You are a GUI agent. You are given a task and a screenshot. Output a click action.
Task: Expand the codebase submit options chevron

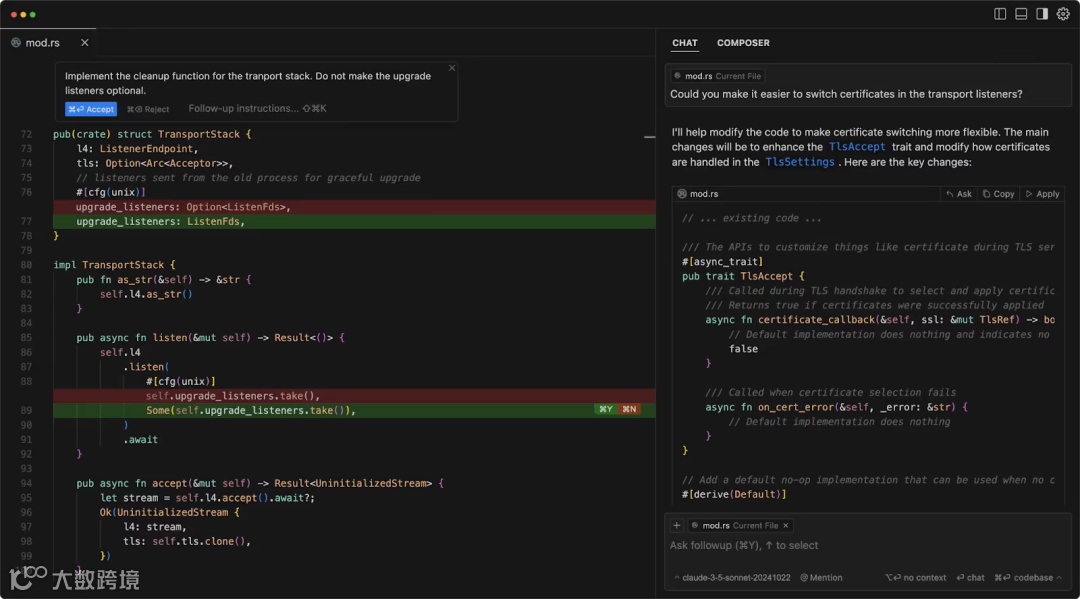tap(1059, 577)
